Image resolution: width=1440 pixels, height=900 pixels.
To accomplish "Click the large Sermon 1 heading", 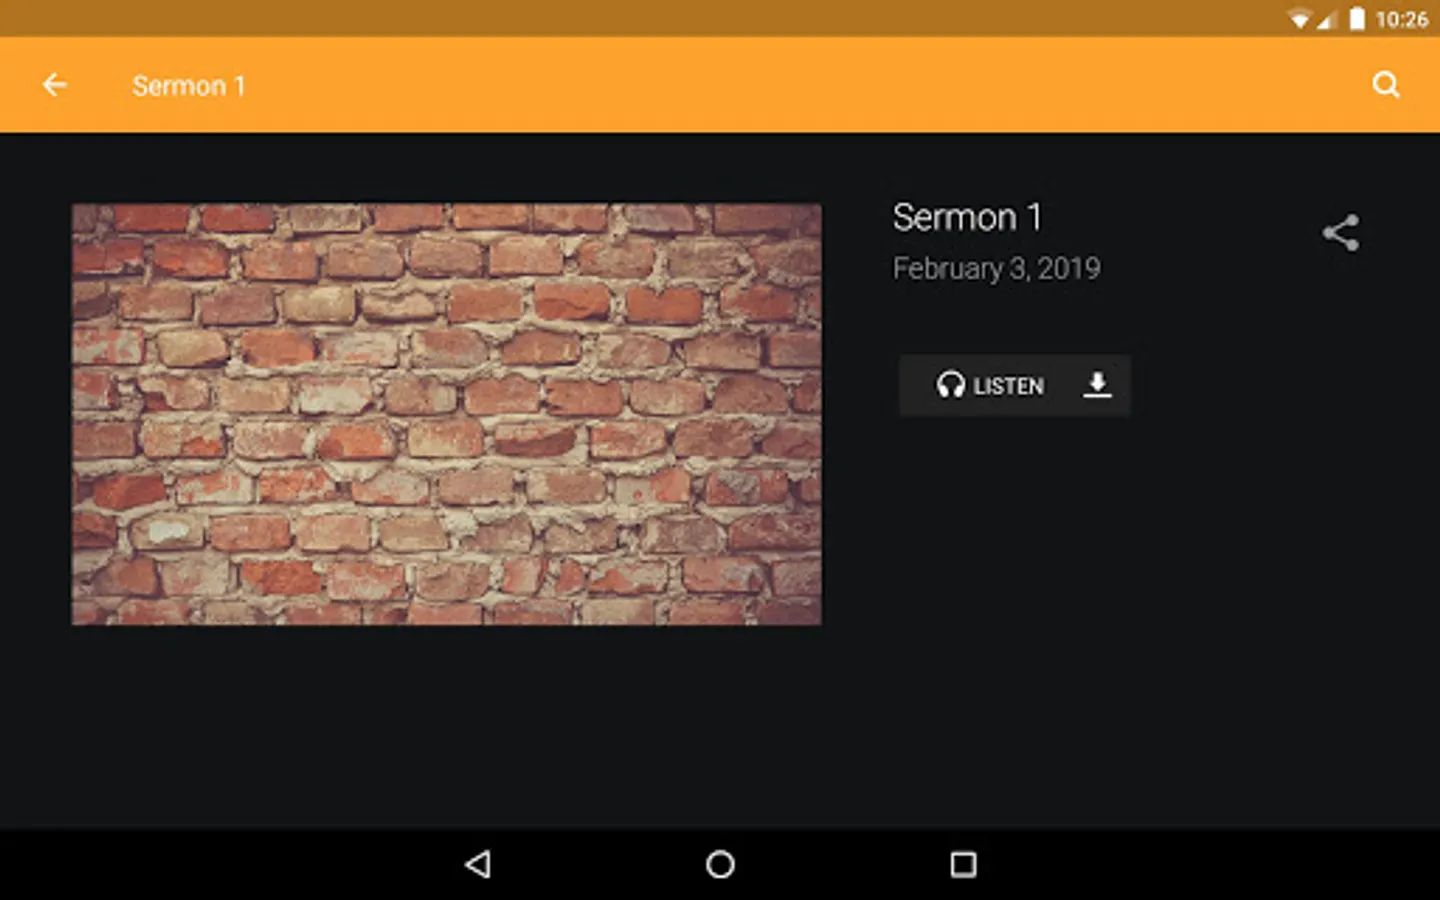I will (x=967, y=217).
